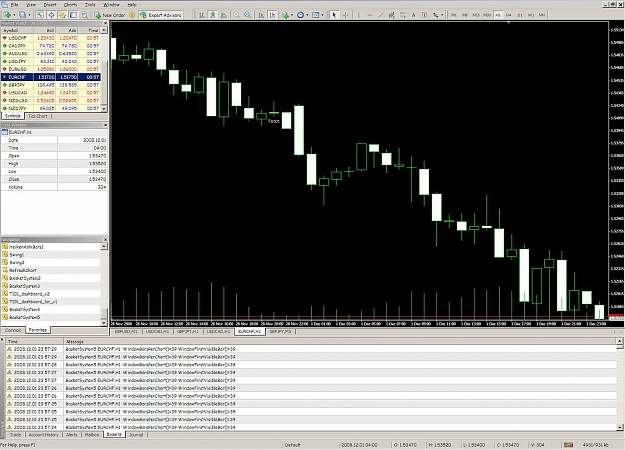Open the Common tab in Navigator
The height and width of the screenshot is (450, 625).
pos(13,330)
